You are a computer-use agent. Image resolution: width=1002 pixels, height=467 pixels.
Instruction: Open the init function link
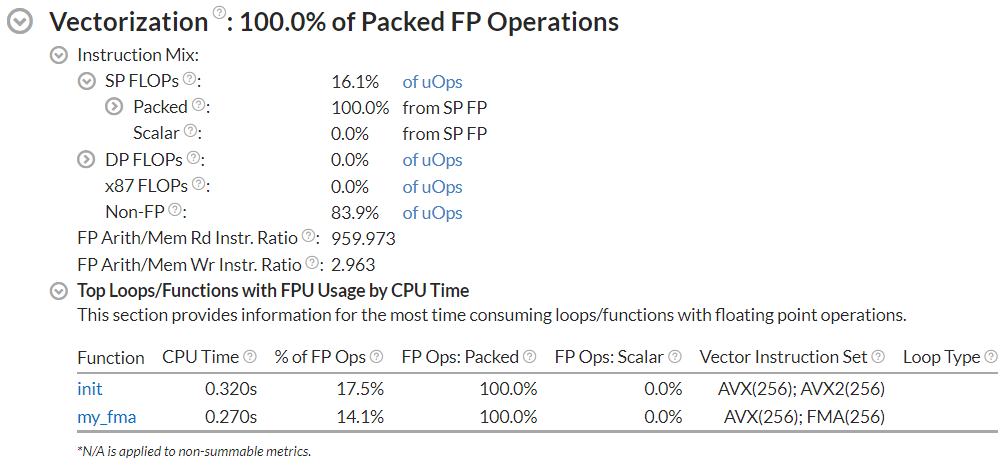90,388
